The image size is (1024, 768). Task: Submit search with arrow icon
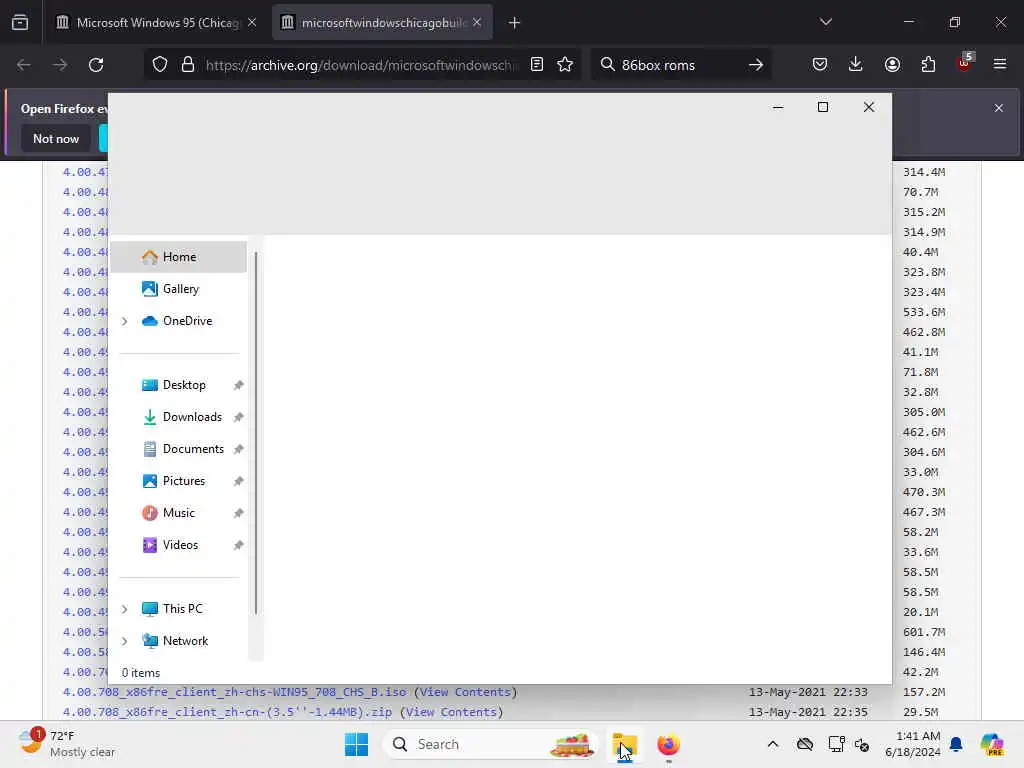tap(756, 65)
